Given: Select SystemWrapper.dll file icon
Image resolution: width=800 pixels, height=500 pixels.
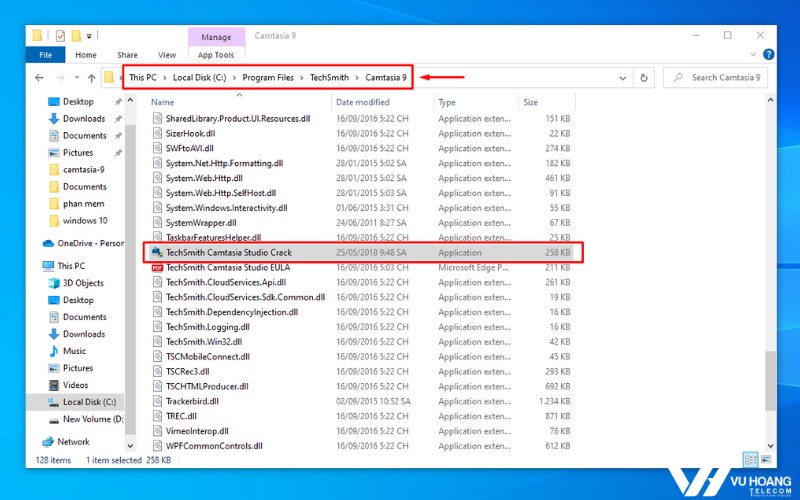Looking at the screenshot, I should tap(157, 222).
